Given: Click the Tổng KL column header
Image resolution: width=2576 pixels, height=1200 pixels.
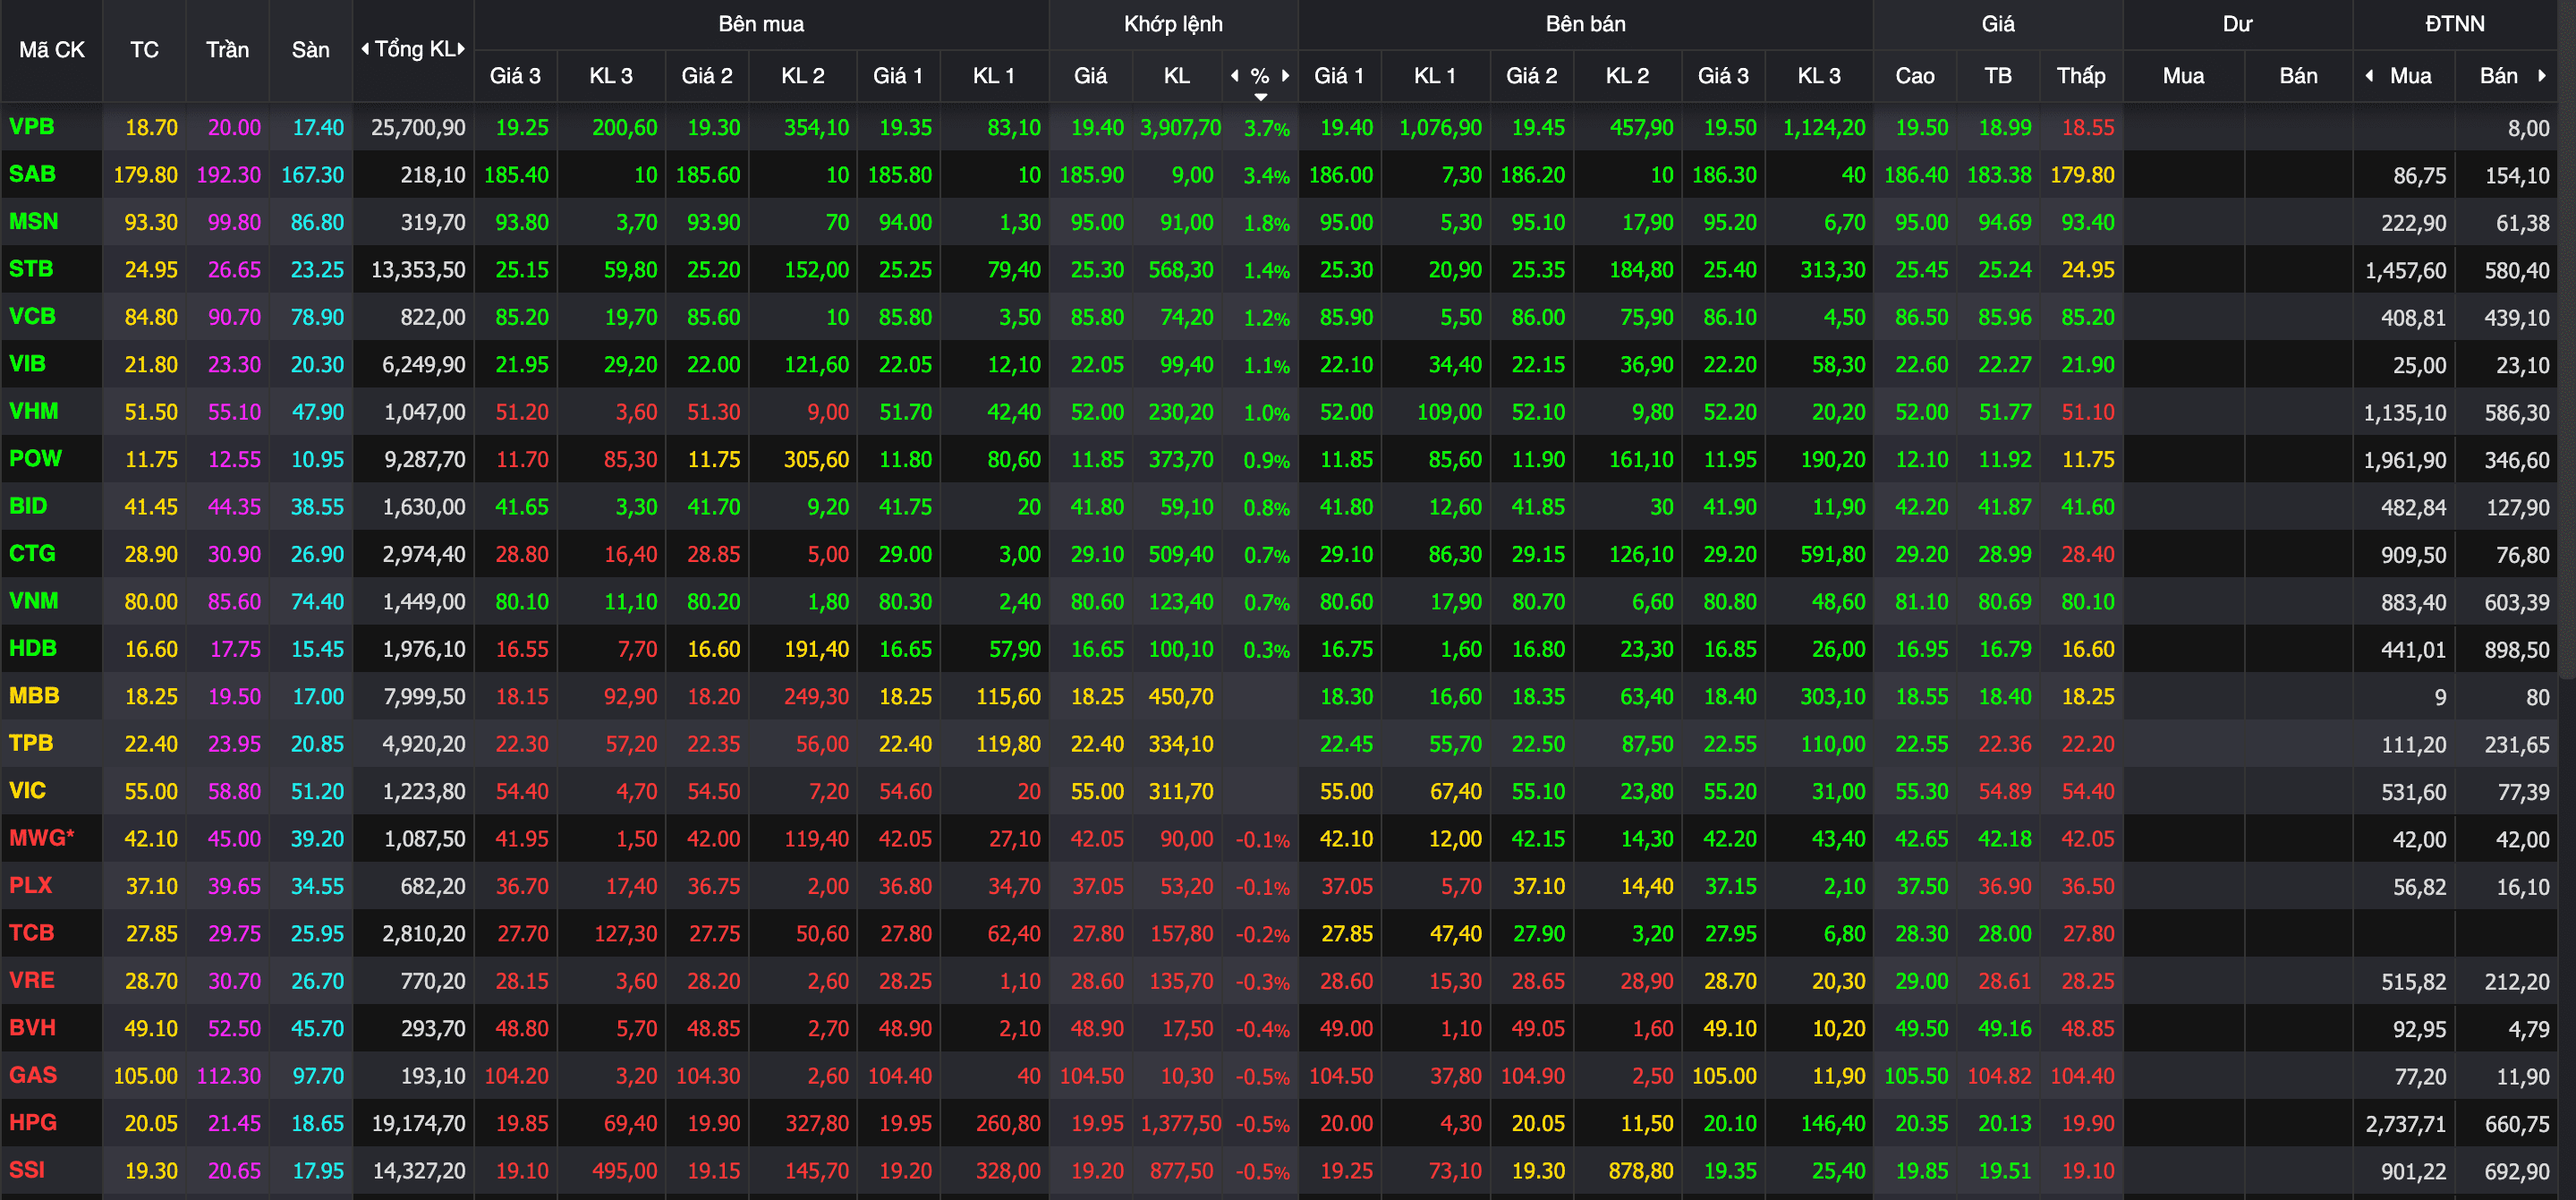Looking at the screenshot, I should pyautogui.click(x=414, y=49).
